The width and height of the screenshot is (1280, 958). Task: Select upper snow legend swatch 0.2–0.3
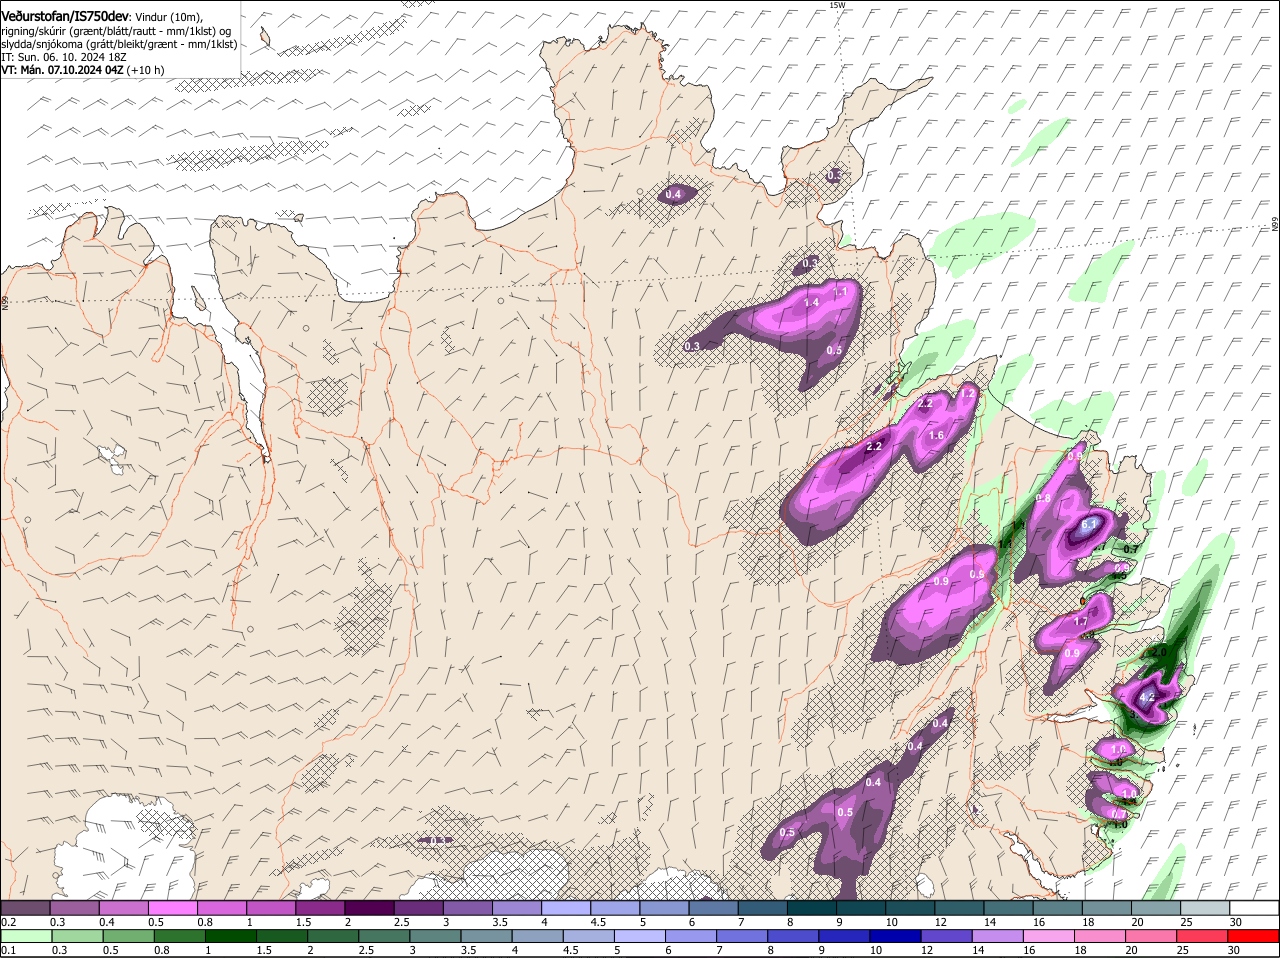click(x=26, y=906)
